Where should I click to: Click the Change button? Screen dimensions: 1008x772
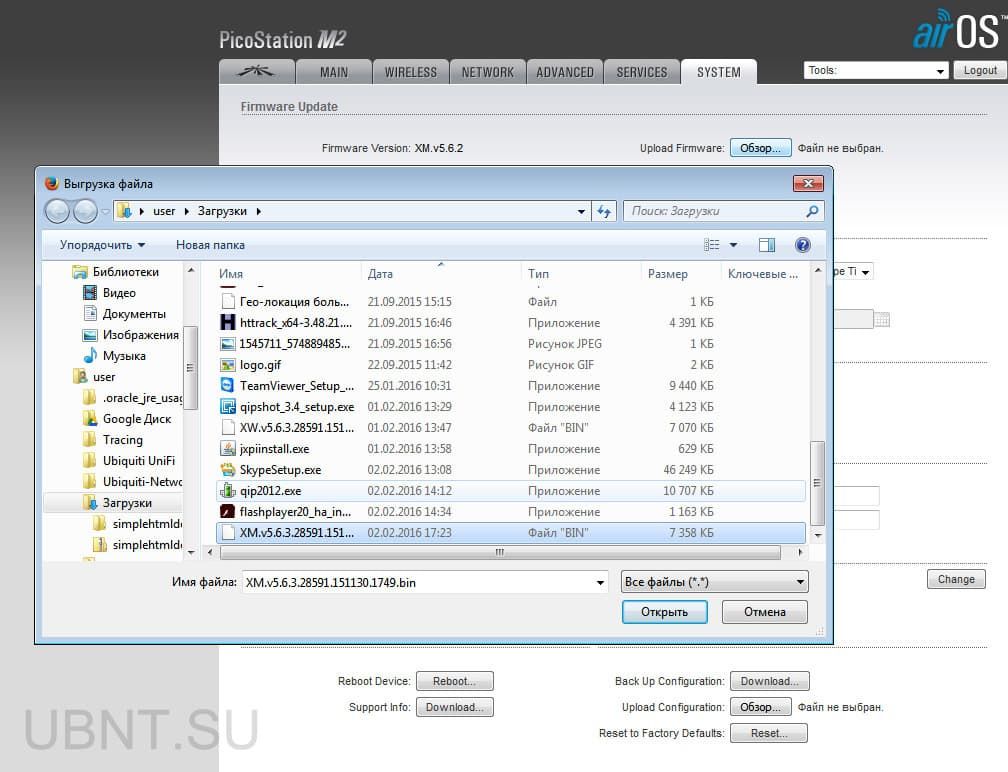click(956, 579)
